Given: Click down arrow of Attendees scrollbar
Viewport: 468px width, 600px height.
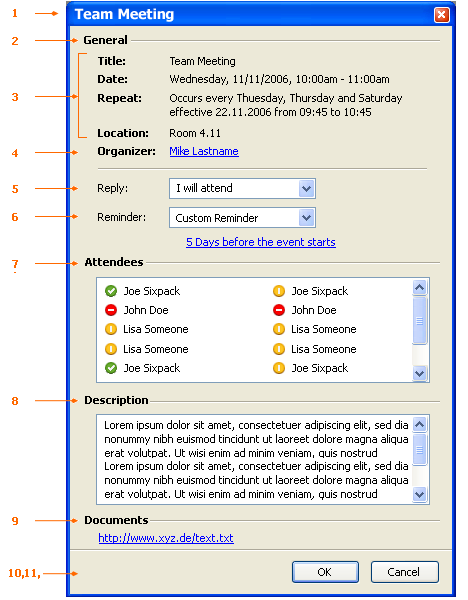Looking at the screenshot, I should (x=420, y=373).
